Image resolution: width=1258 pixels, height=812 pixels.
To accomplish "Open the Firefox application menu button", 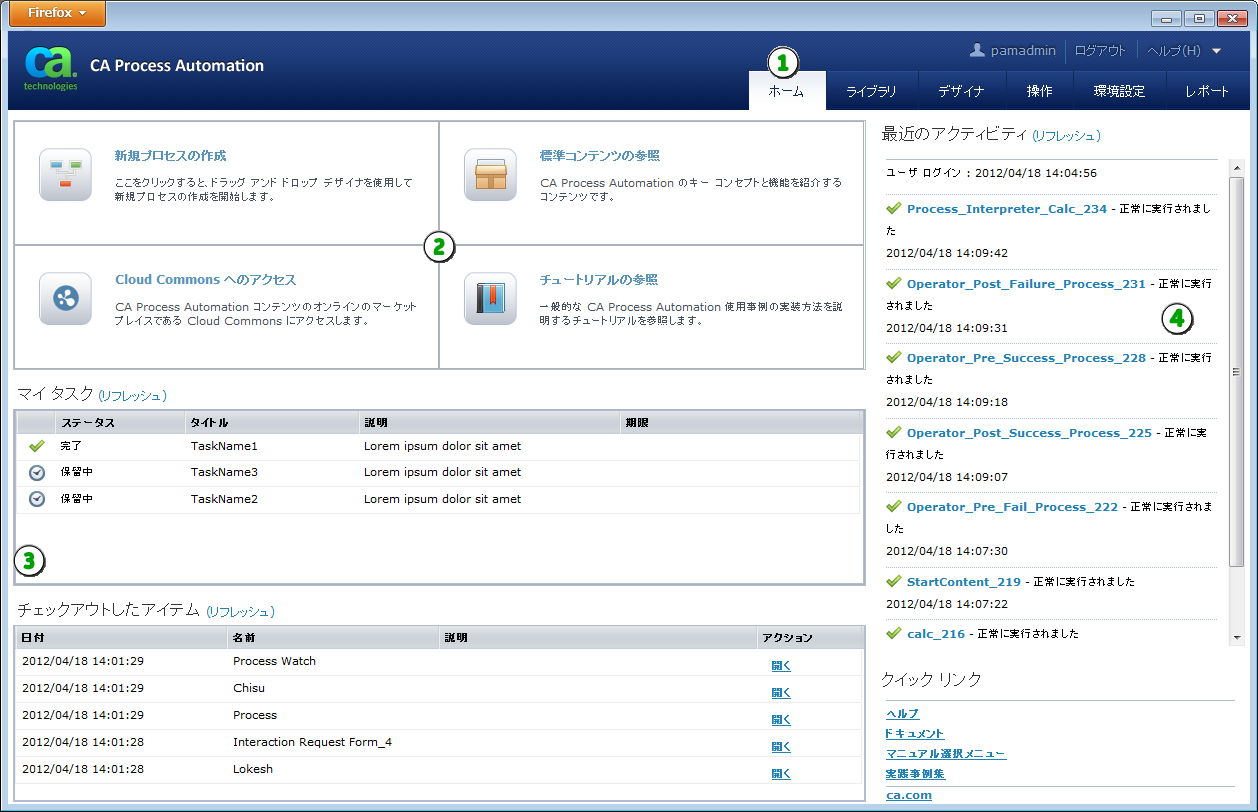I will click(56, 13).
